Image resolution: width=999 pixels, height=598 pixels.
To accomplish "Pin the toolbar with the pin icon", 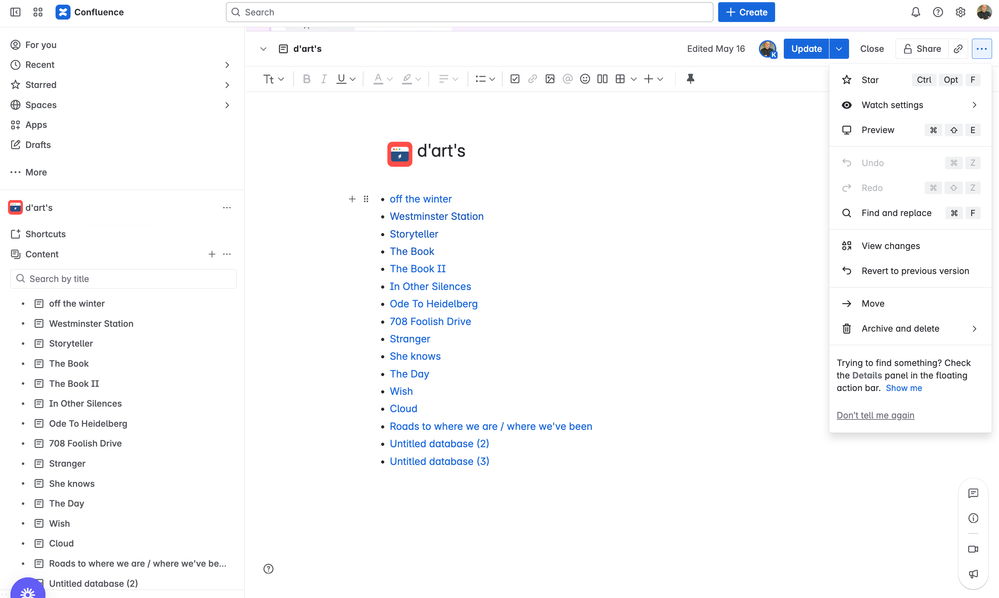I will point(690,79).
